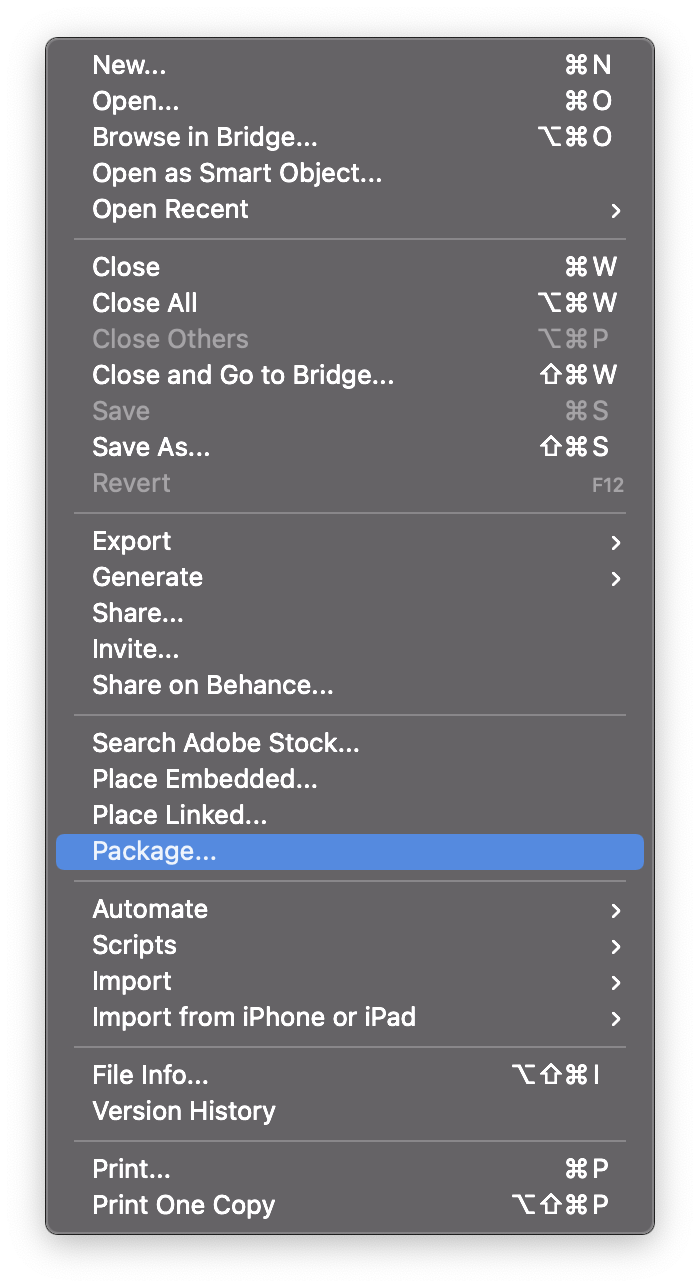
Task: Expand Import from iPhone or iPad
Action: coord(254,1017)
